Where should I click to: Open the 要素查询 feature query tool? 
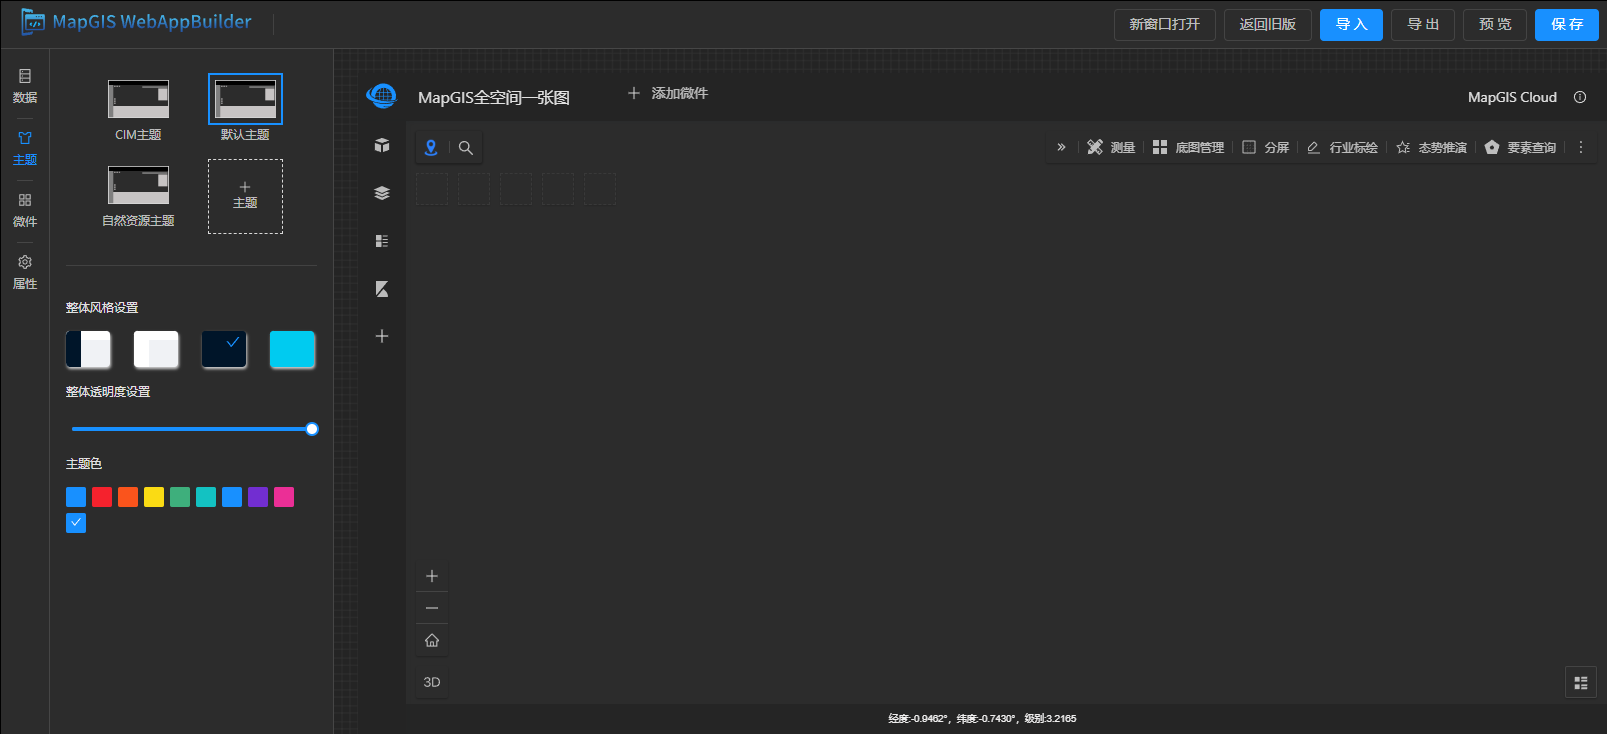[1520, 147]
